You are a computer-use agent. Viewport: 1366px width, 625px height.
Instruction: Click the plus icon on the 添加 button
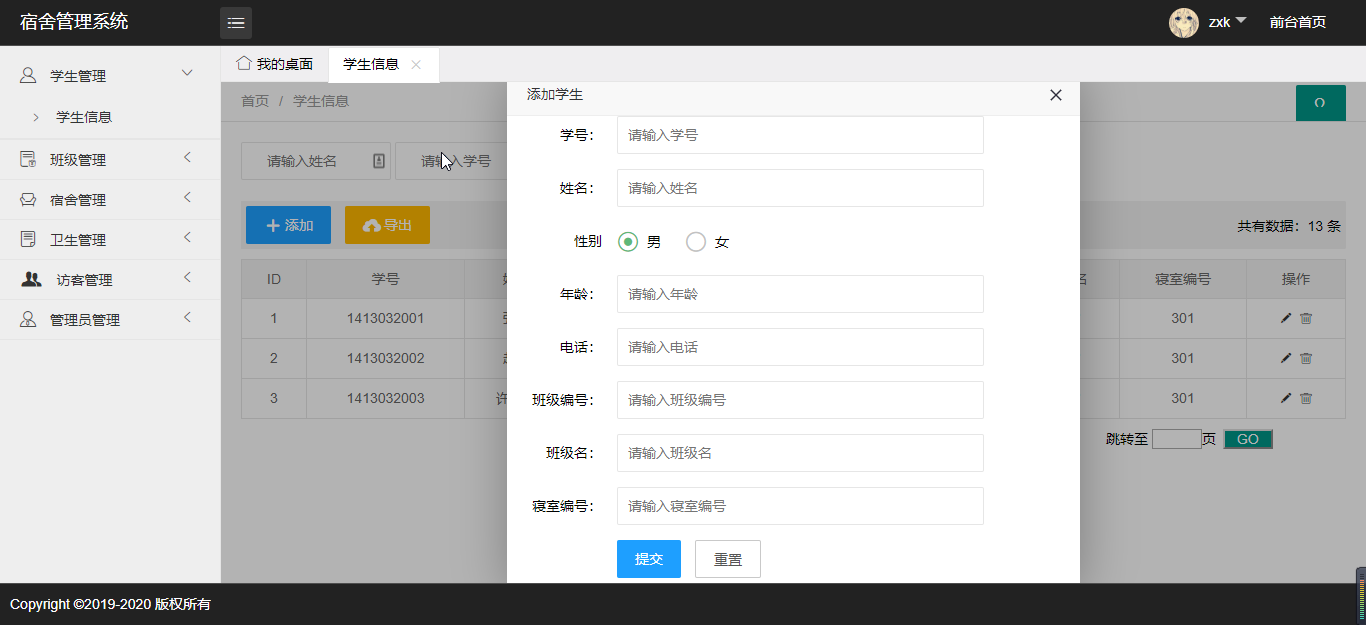click(272, 224)
